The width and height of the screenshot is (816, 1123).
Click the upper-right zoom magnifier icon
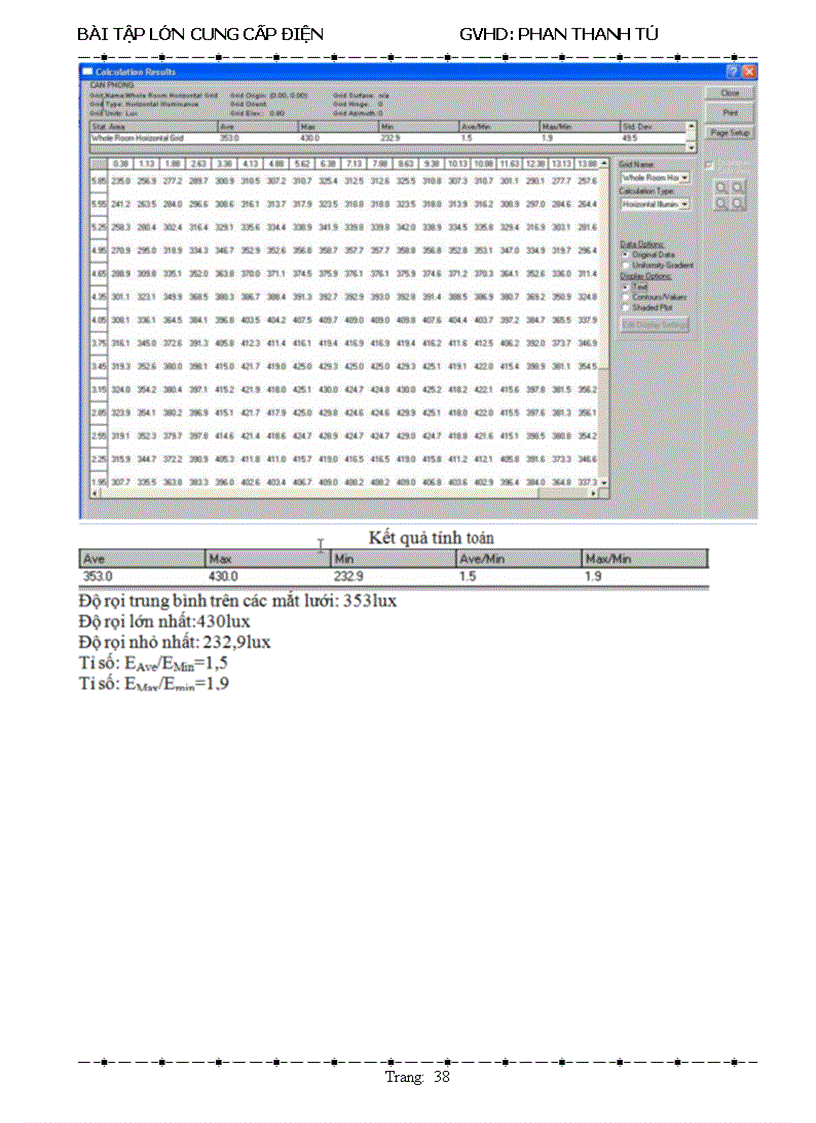(x=738, y=187)
